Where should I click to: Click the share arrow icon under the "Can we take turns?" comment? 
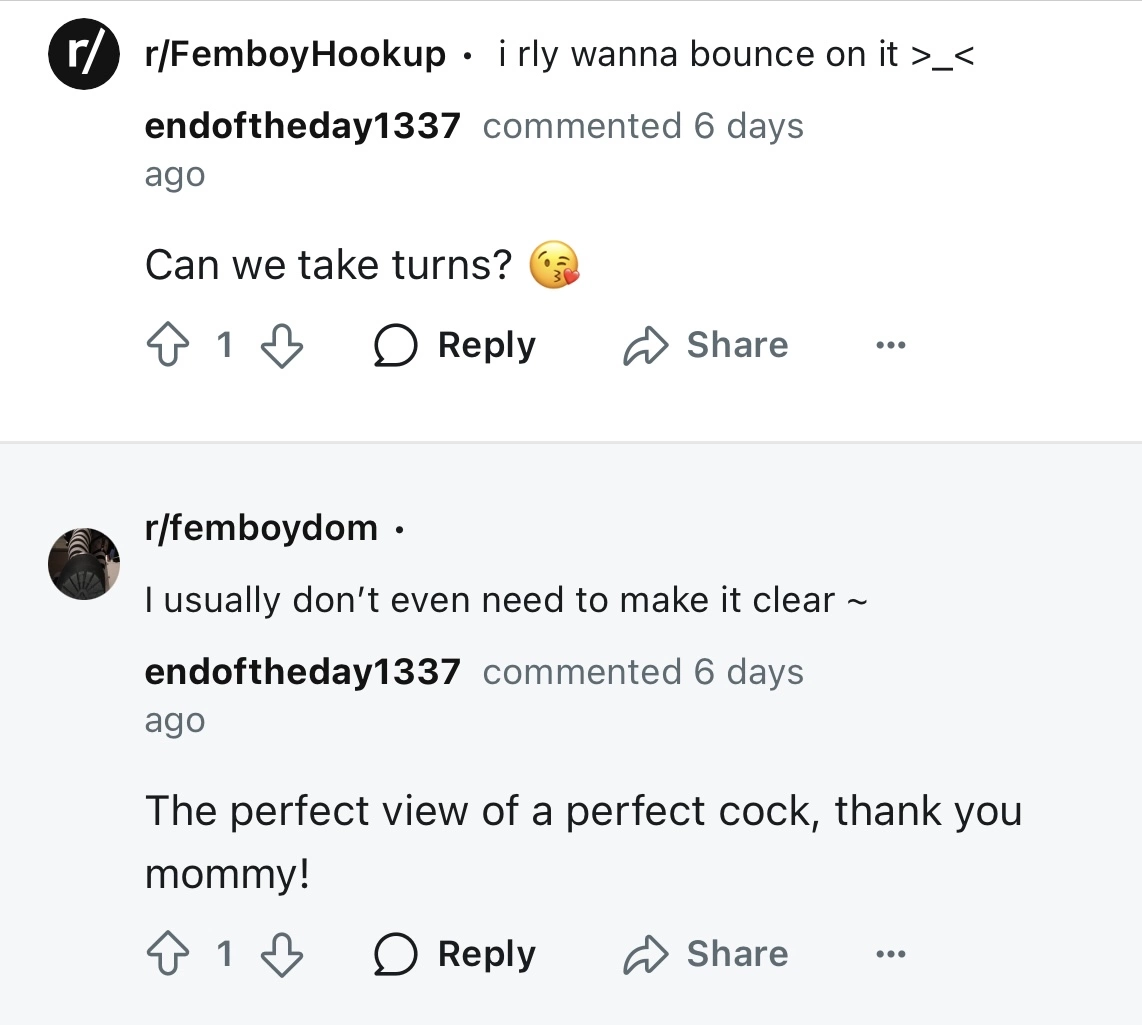[644, 347]
